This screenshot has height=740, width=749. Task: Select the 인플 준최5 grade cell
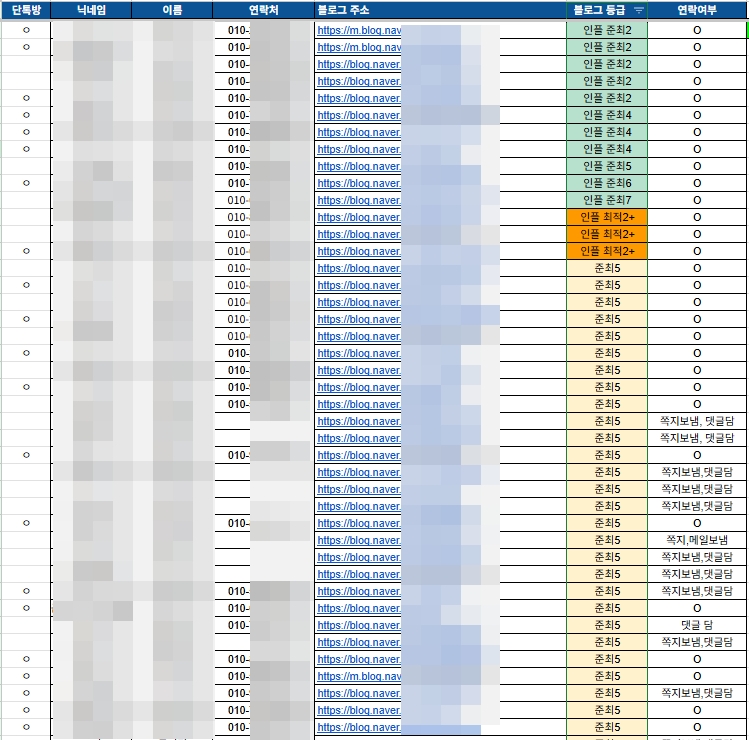click(606, 166)
